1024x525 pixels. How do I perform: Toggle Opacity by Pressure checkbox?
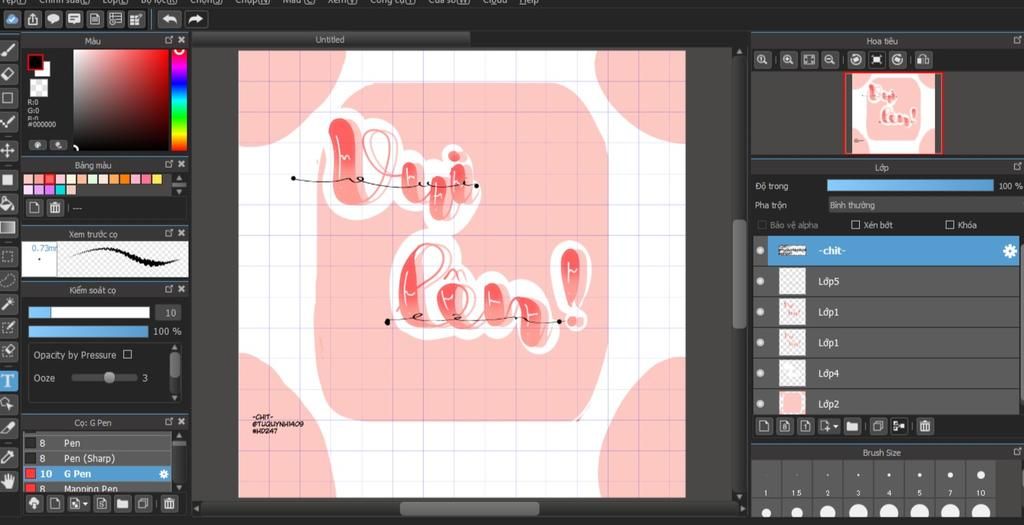127,355
